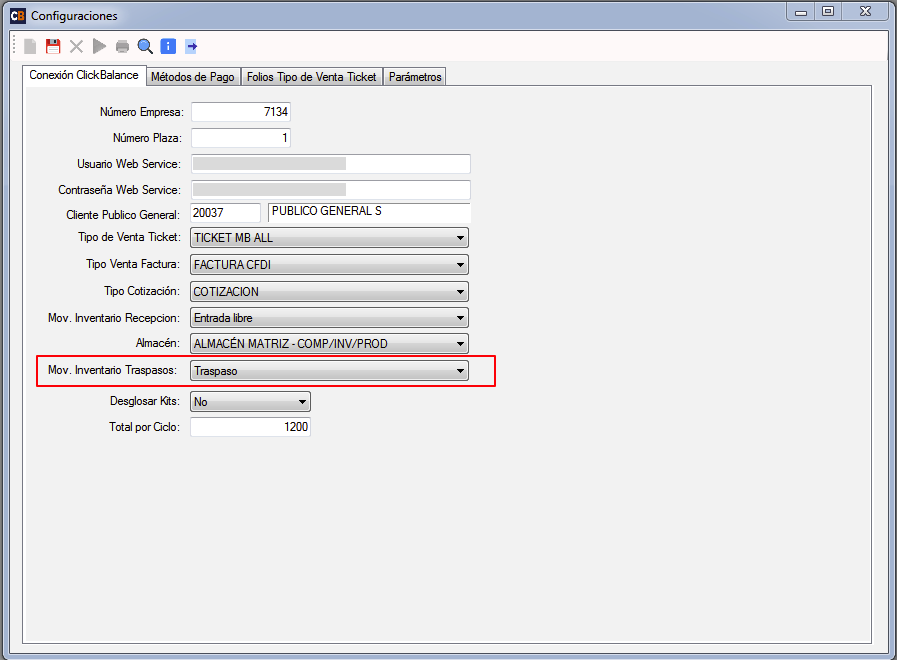Switch to the Métodos de Pago tab
Screen dimensions: 897x660
193,77
